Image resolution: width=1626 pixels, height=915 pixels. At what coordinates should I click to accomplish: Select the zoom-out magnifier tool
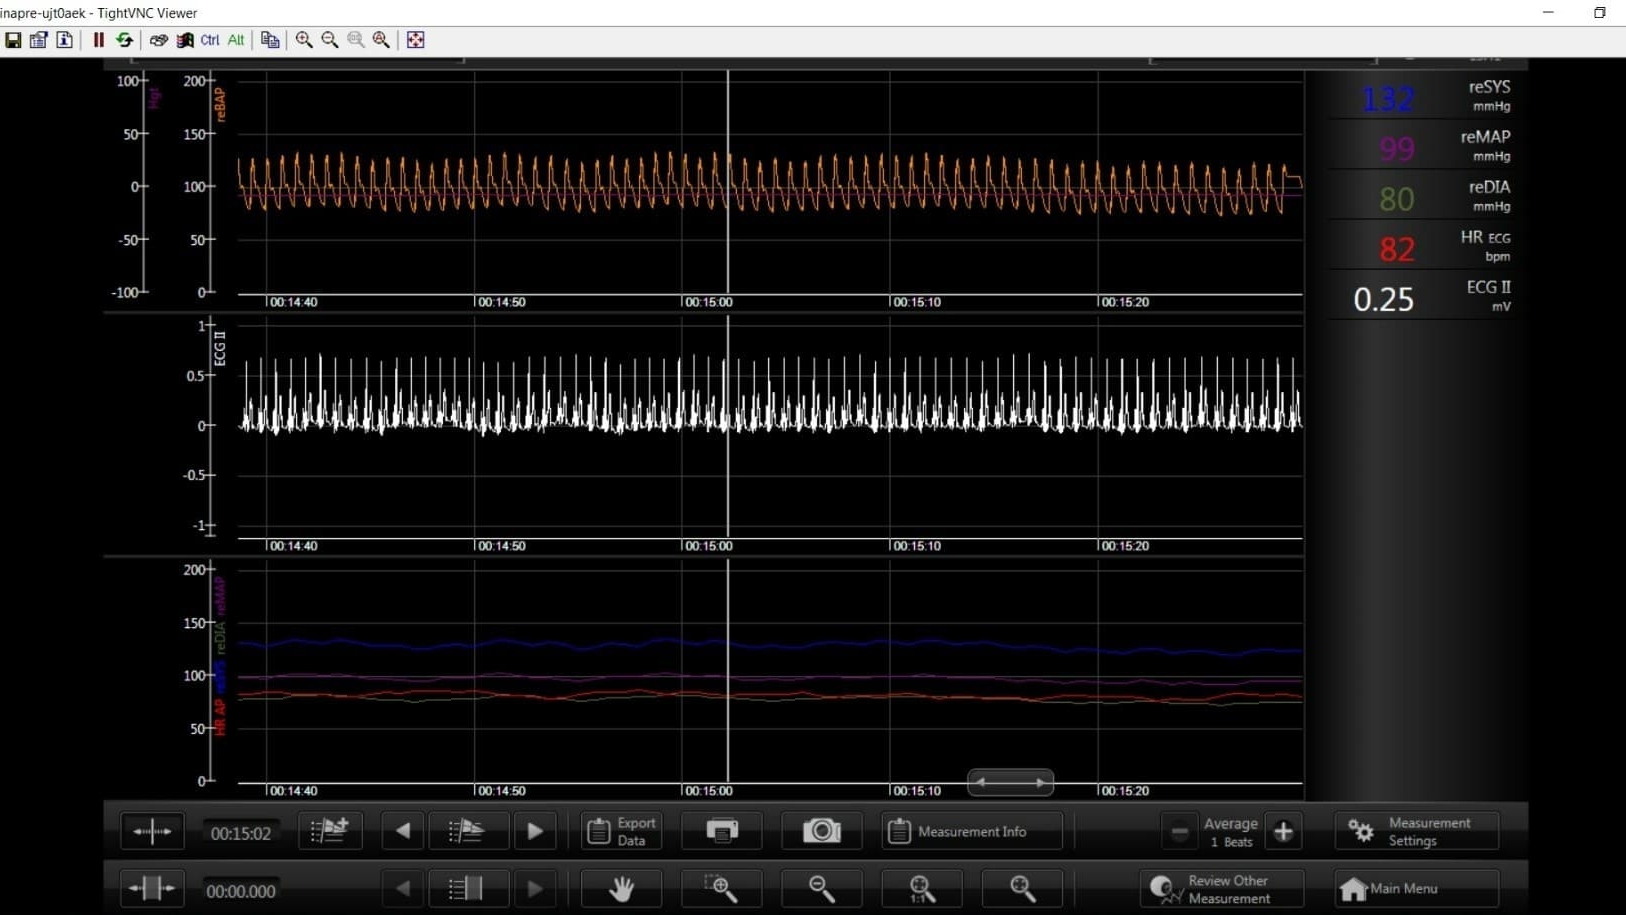pos(821,889)
